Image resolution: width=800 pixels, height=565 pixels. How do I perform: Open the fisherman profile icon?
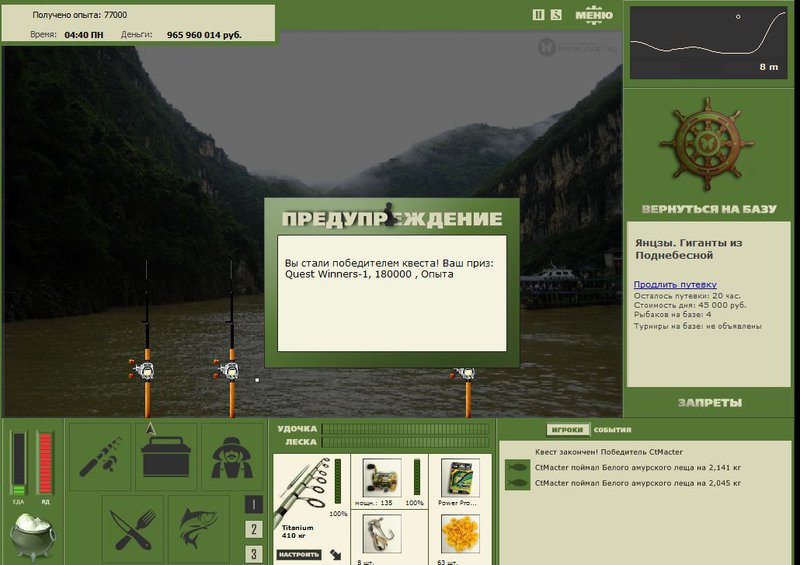pos(232,457)
